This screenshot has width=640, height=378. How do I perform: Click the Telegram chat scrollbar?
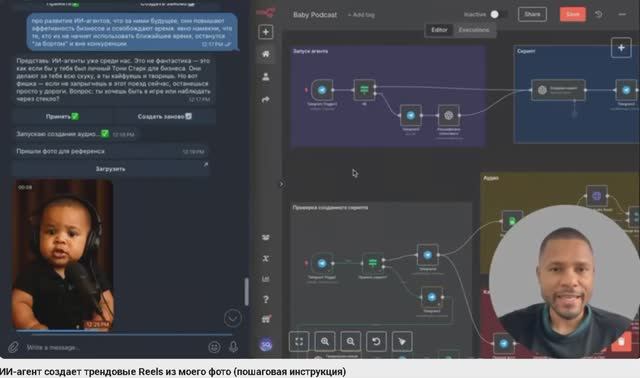pos(247,291)
